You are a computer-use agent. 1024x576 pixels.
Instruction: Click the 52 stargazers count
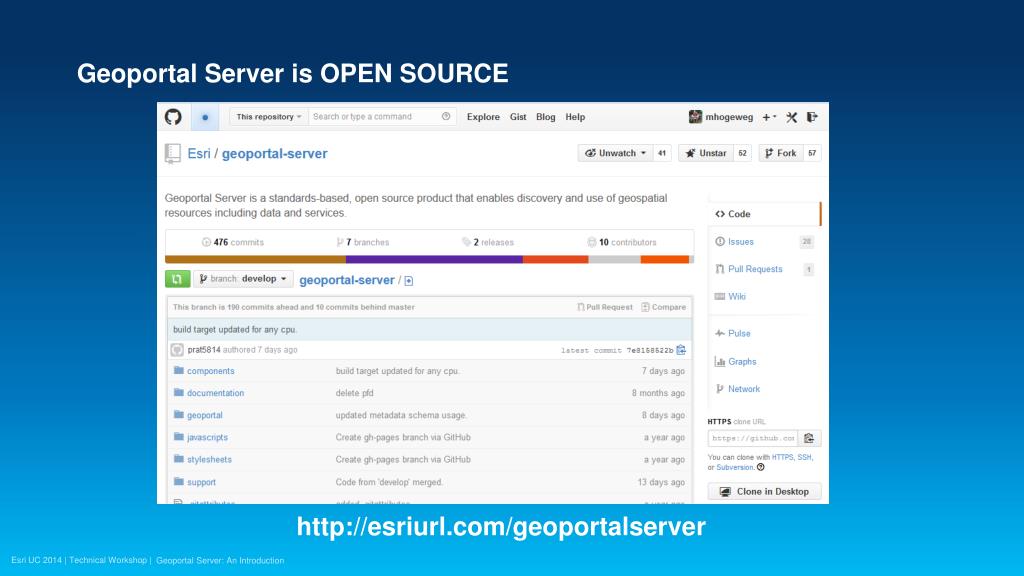(742, 153)
